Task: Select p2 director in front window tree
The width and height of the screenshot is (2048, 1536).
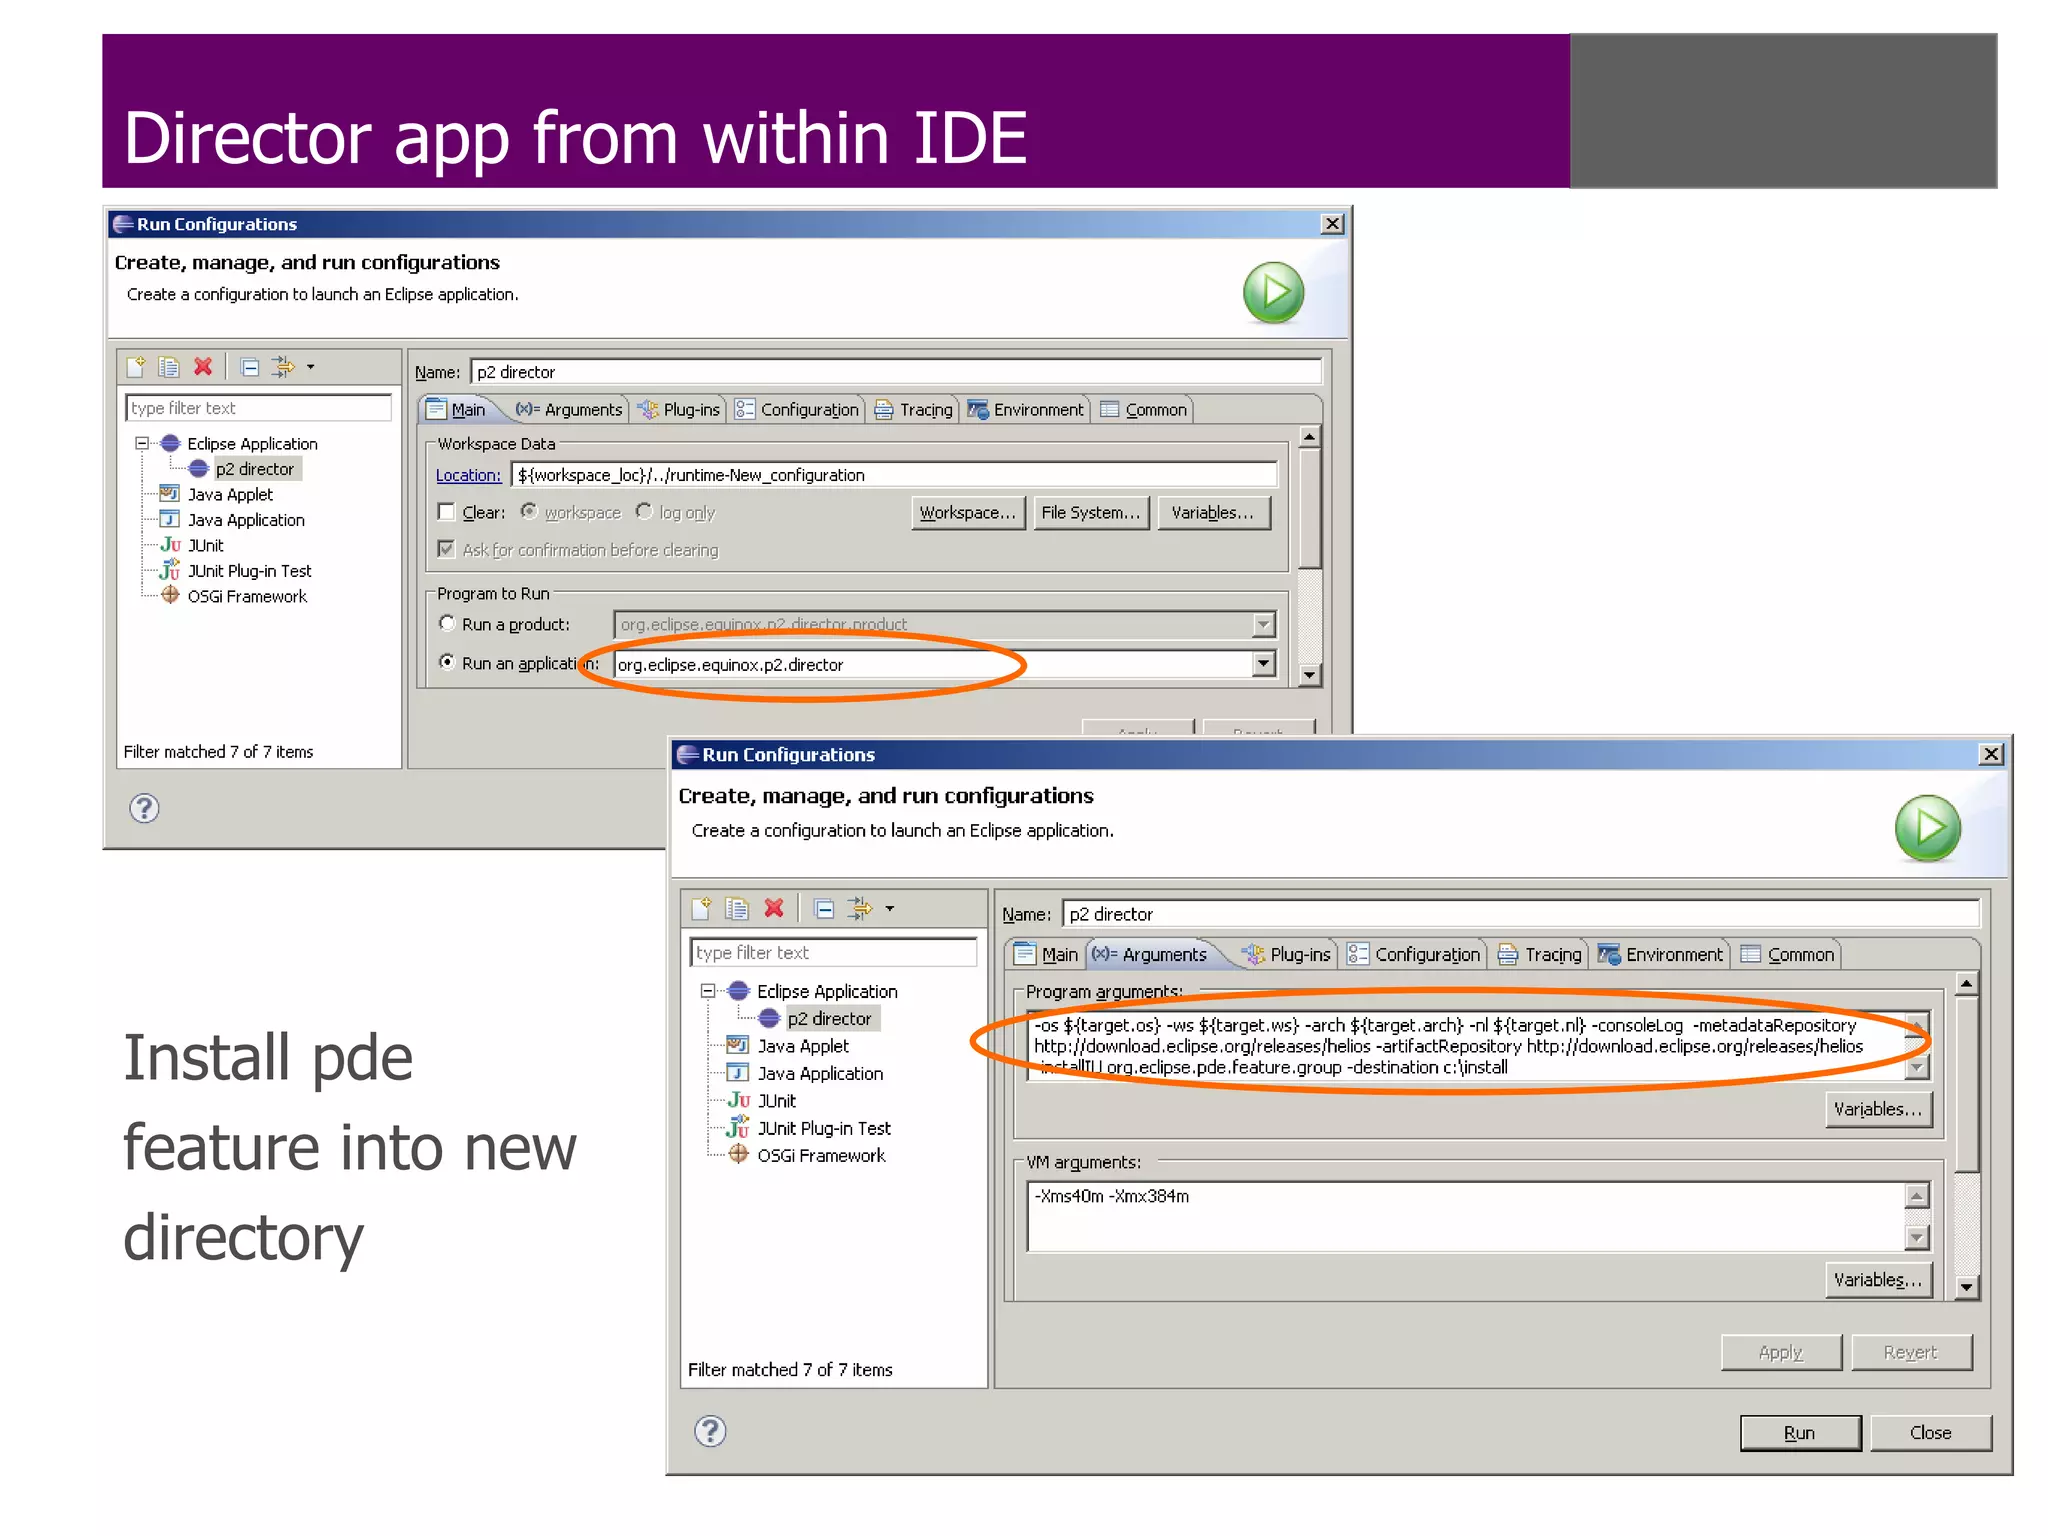Action: 828,1019
